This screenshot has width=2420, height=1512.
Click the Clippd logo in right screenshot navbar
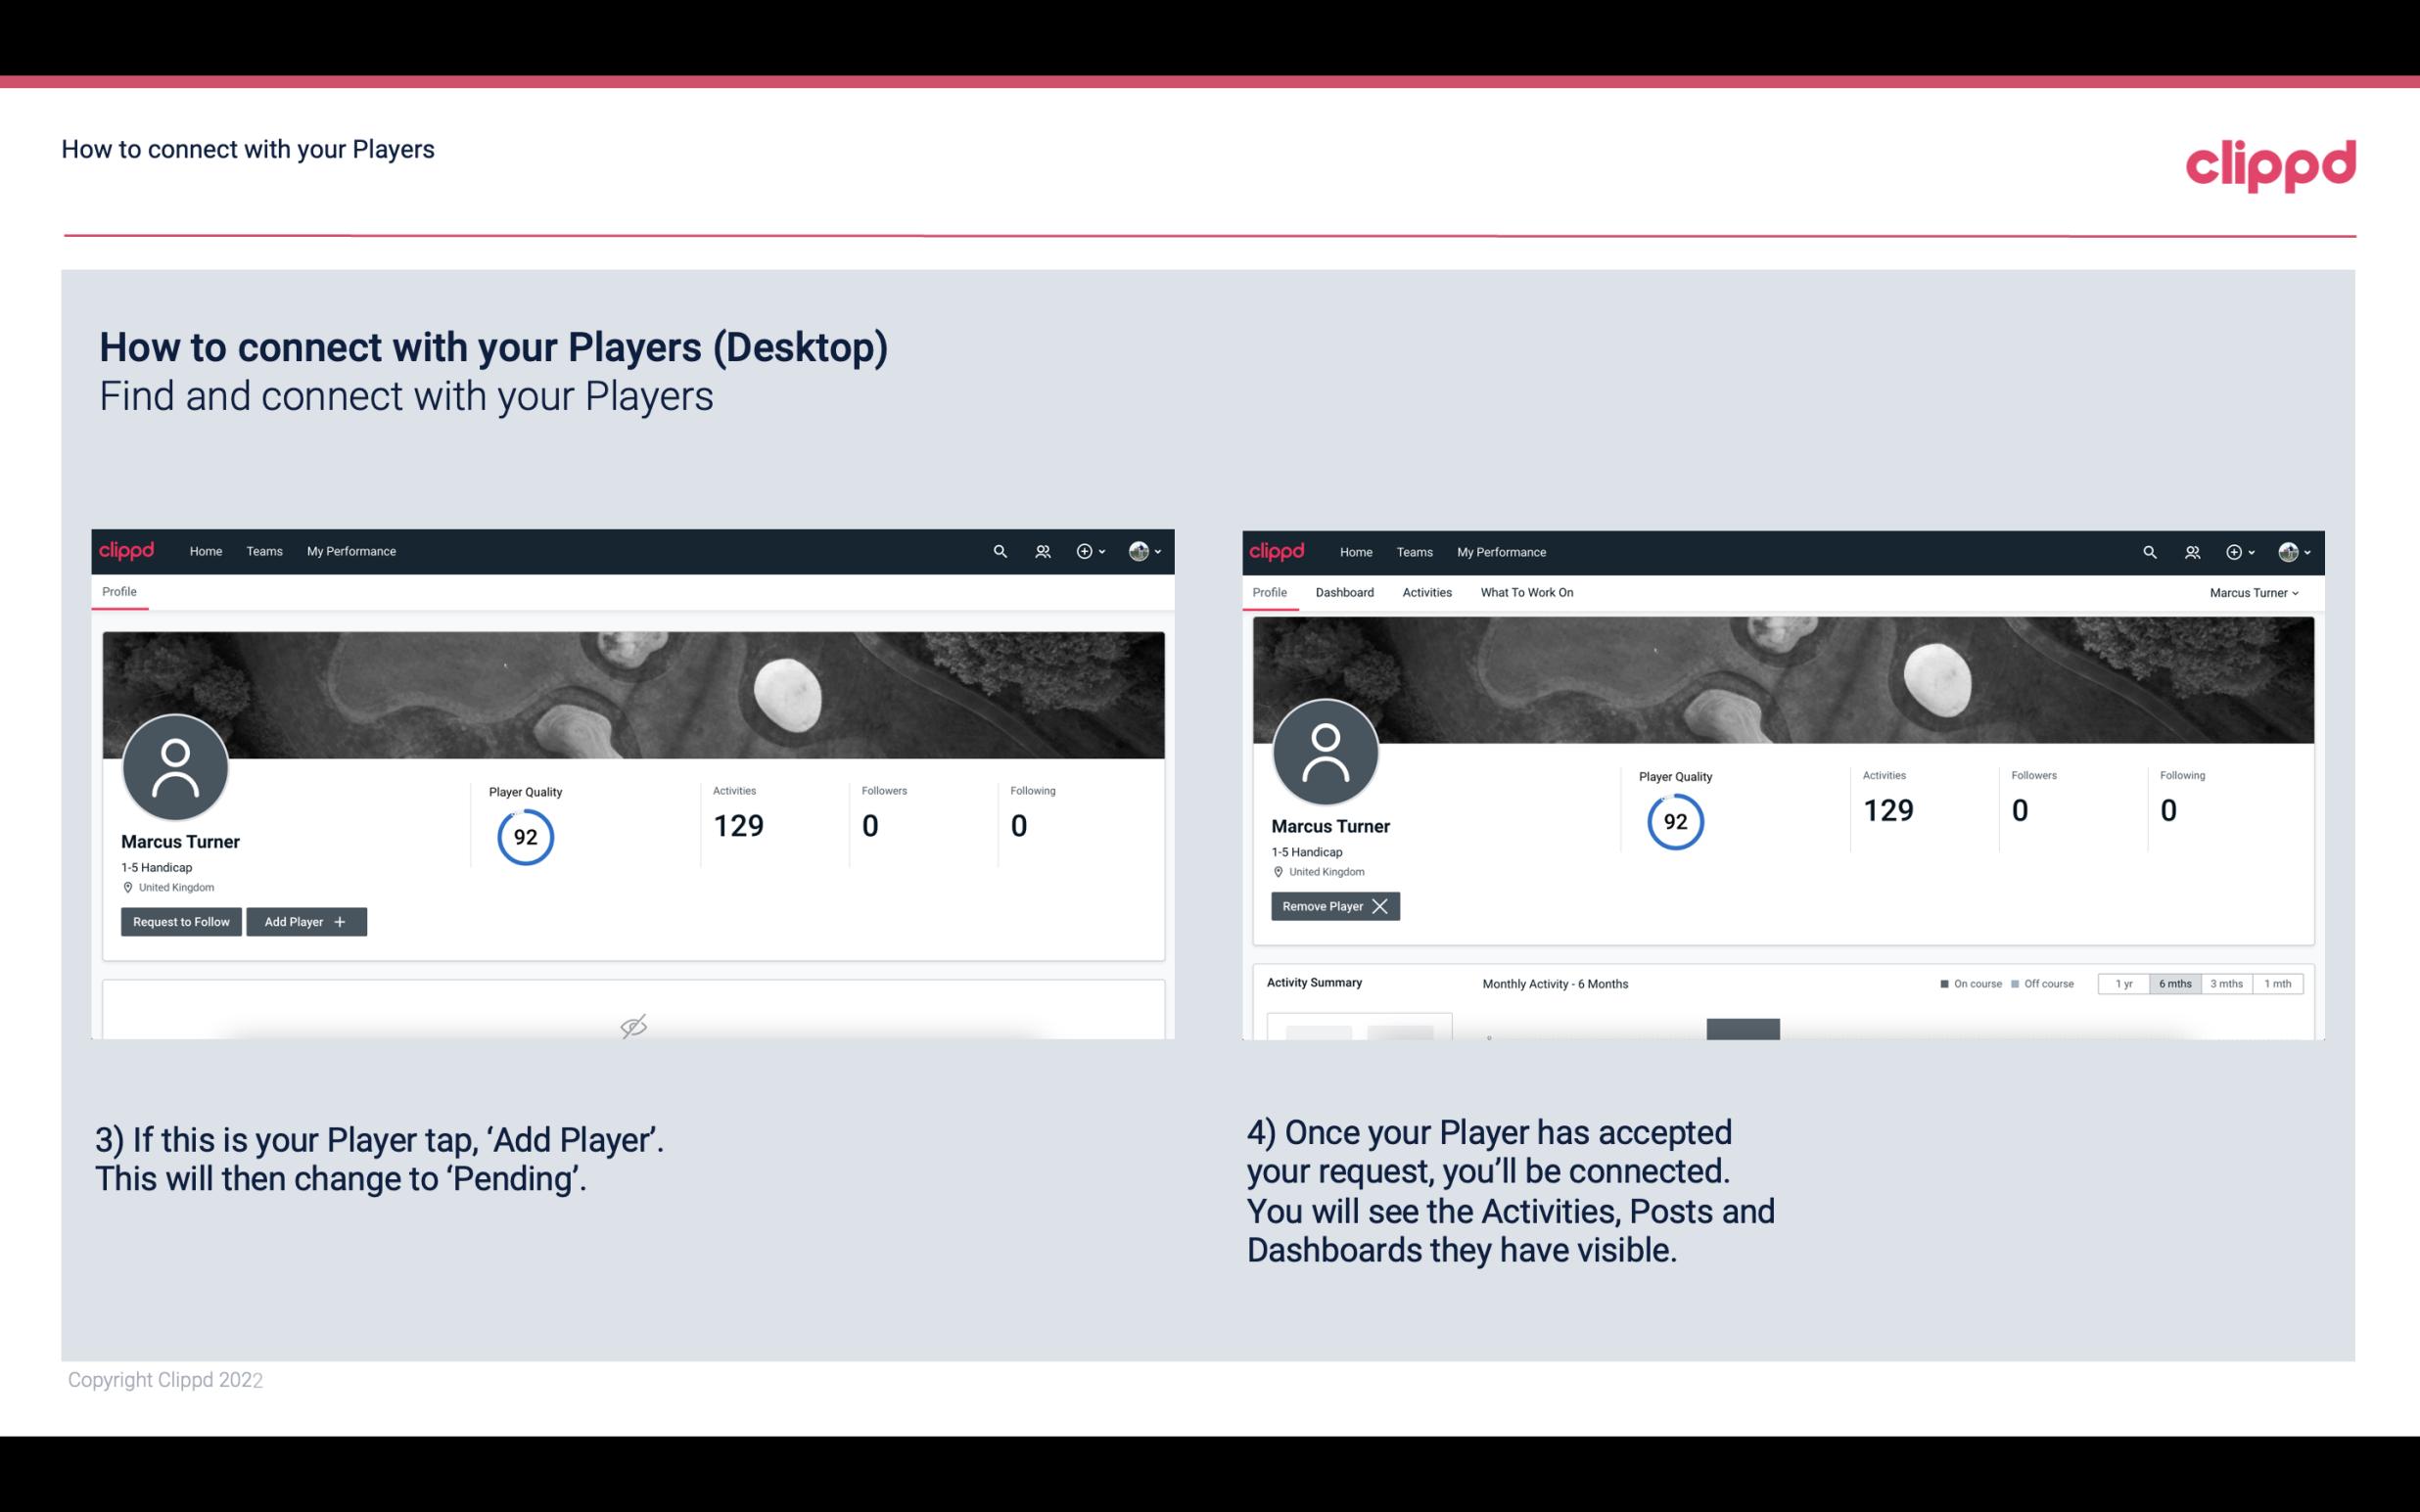coord(1278,550)
